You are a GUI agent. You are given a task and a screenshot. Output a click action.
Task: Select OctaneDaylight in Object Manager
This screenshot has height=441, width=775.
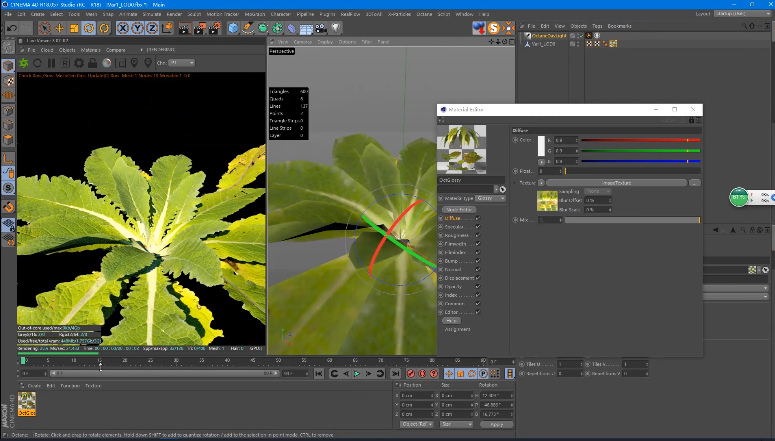coord(549,36)
